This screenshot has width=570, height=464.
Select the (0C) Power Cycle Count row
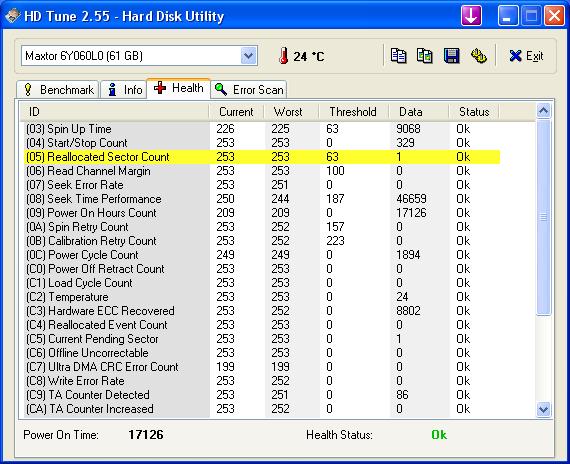(262, 255)
